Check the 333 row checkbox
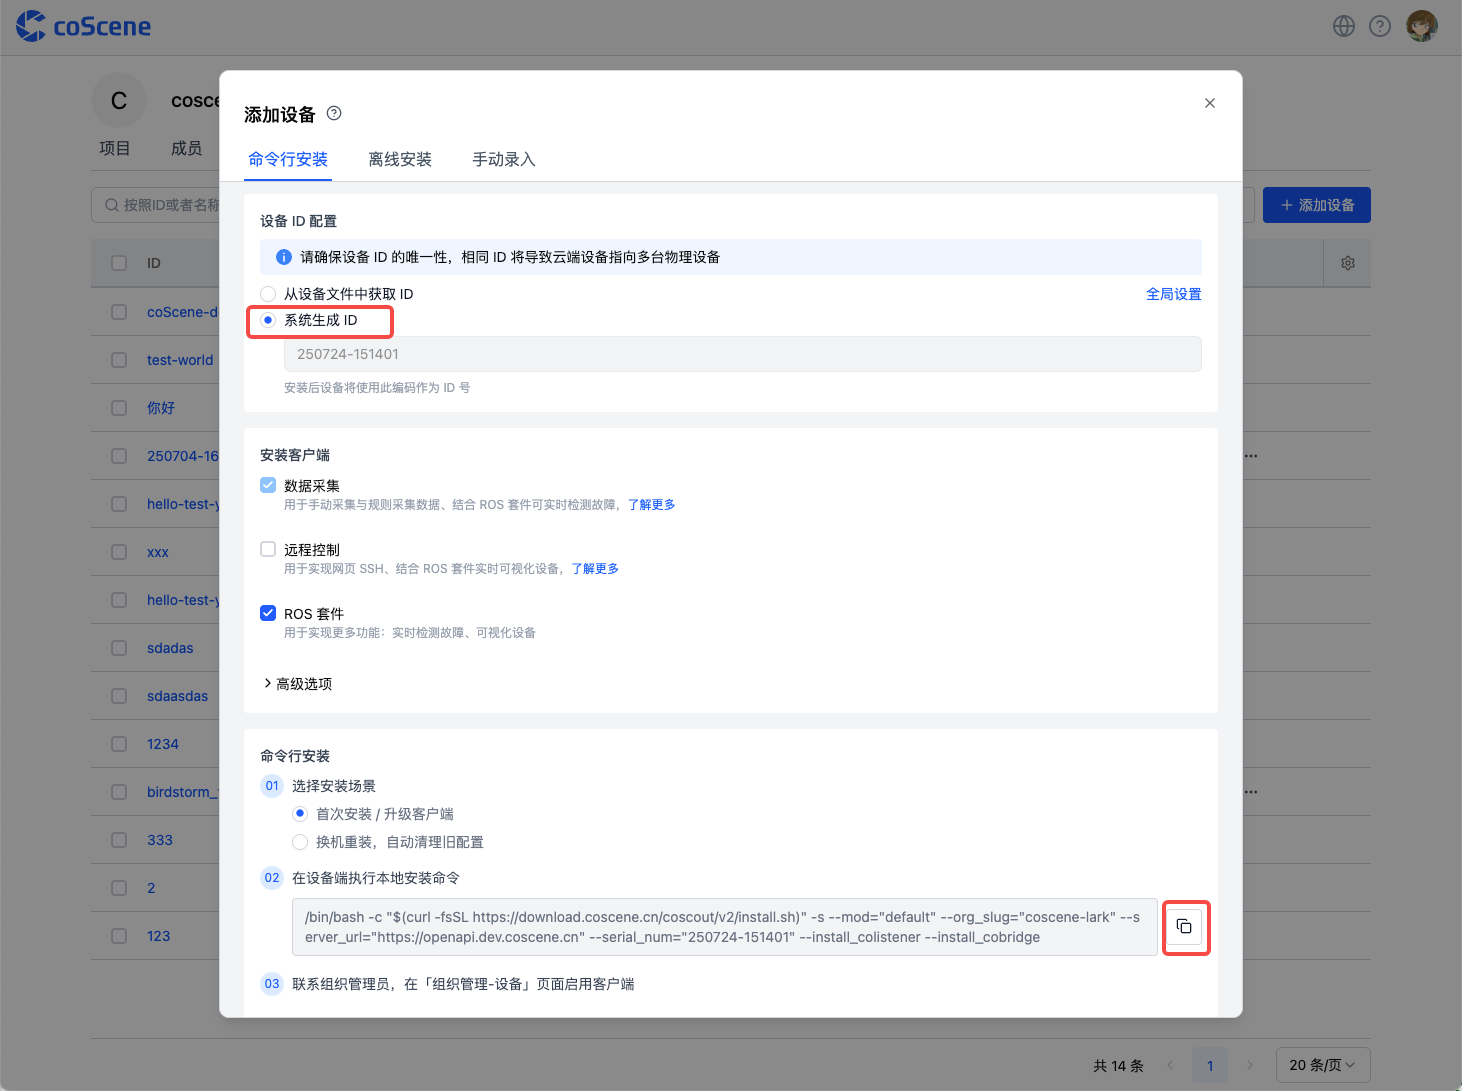The width and height of the screenshot is (1462, 1091). (119, 840)
